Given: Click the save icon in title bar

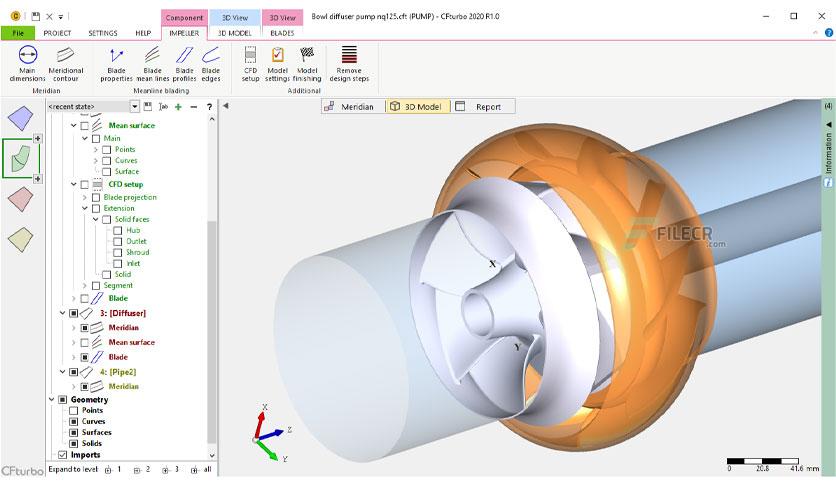Looking at the screenshot, I should (35, 17).
